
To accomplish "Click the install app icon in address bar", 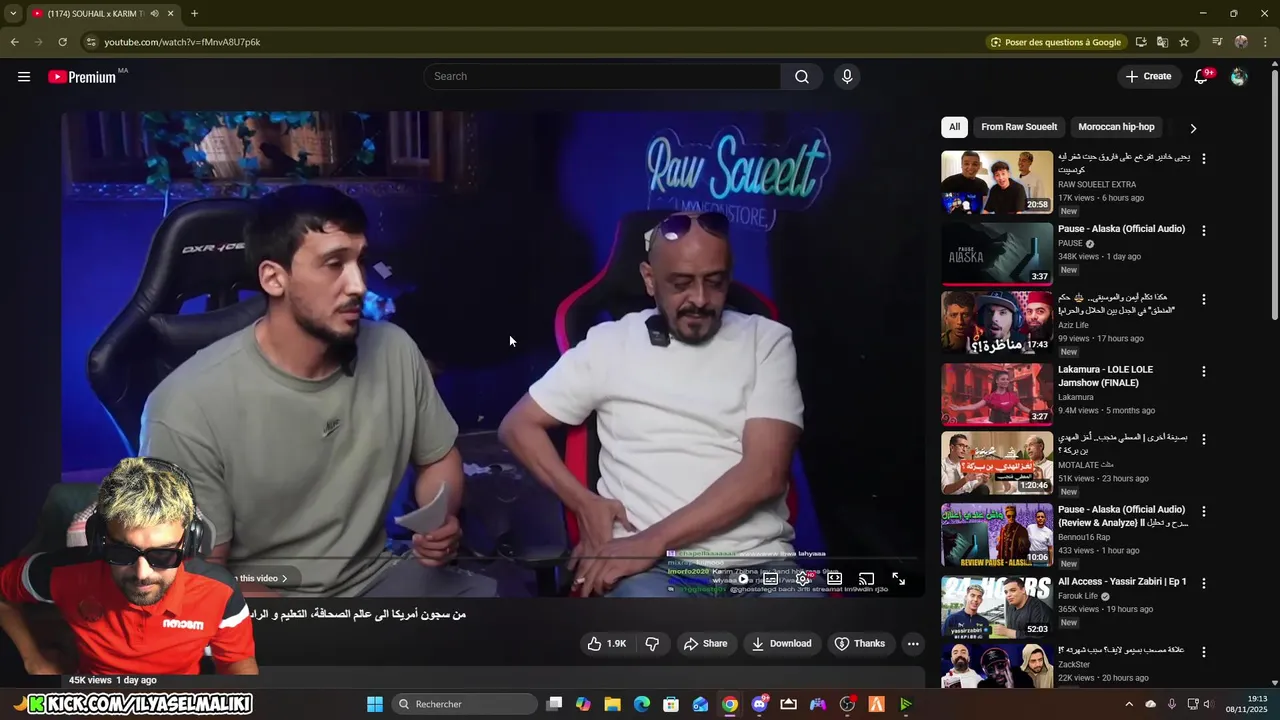I will 1141,42.
